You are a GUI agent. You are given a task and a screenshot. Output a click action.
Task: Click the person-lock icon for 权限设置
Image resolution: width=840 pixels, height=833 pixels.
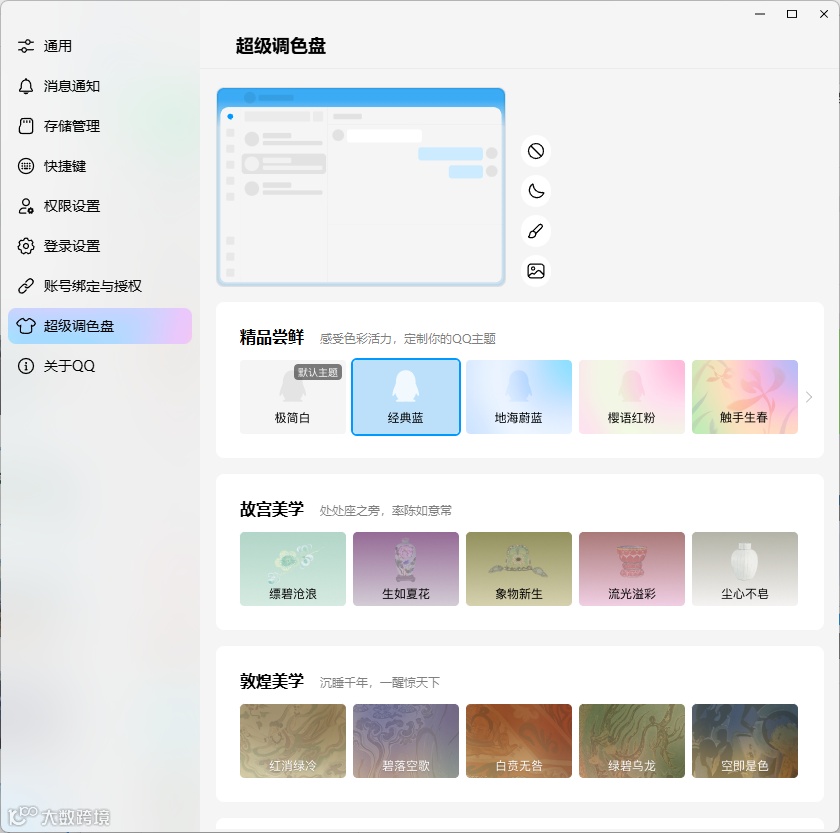pos(26,206)
